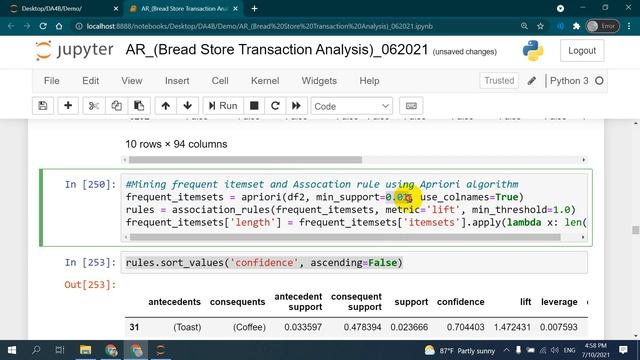Open the Windows Start menu
Viewport: 640px width, 360px height.
(12, 350)
